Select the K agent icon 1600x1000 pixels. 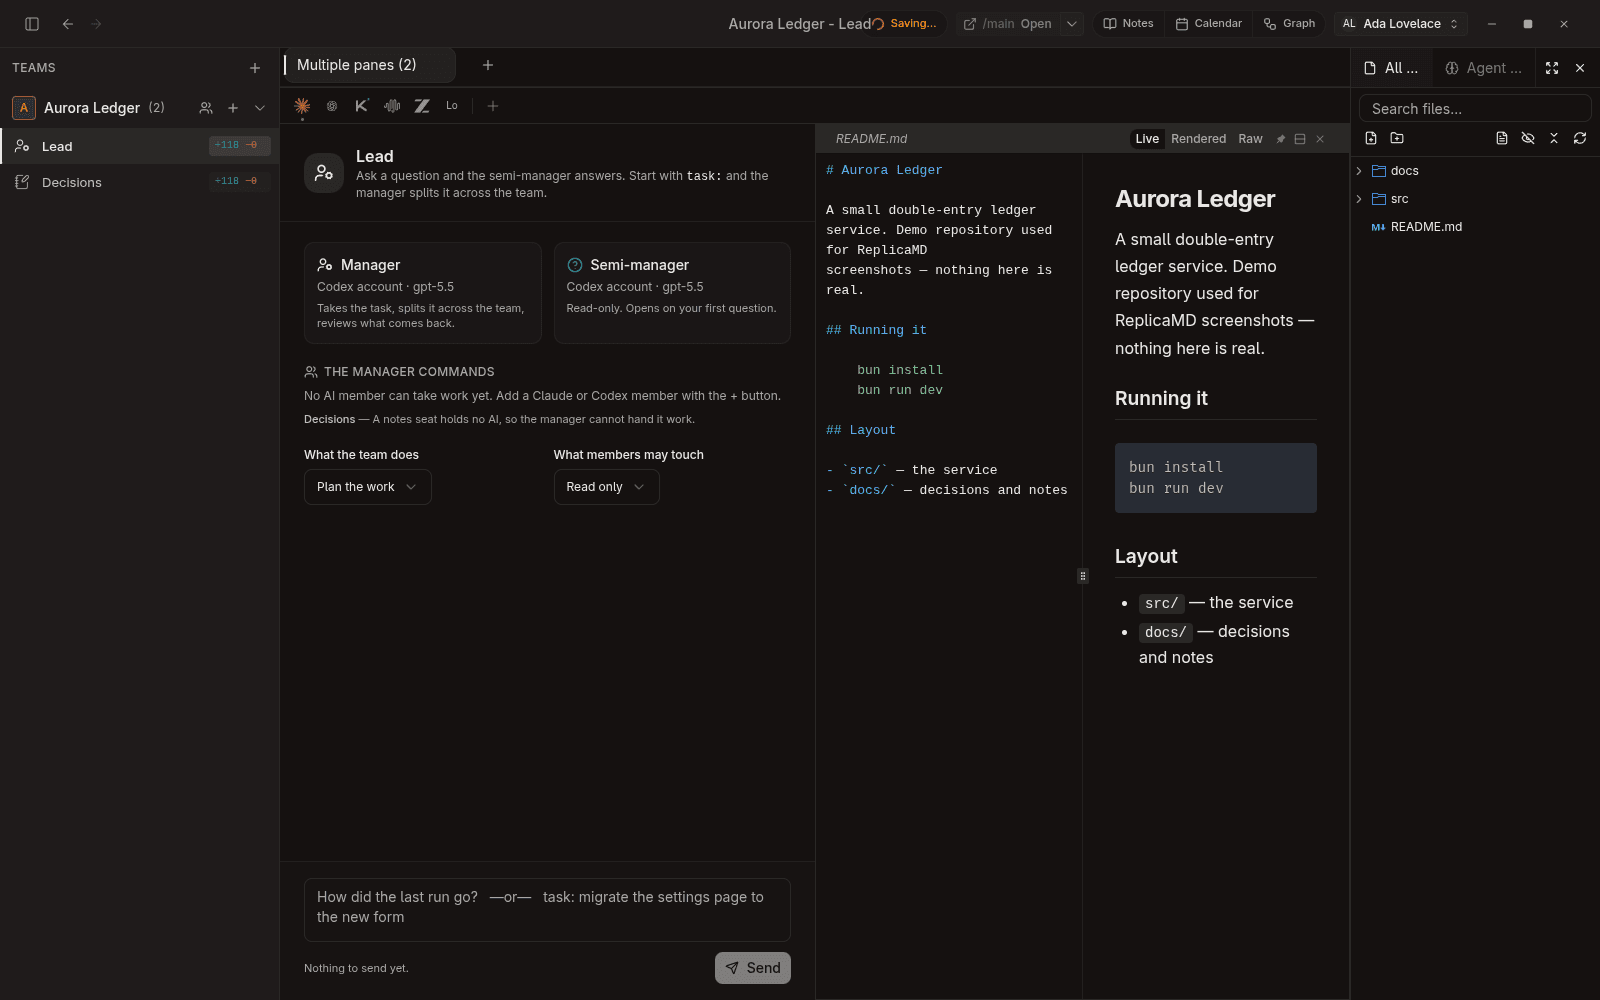[362, 106]
